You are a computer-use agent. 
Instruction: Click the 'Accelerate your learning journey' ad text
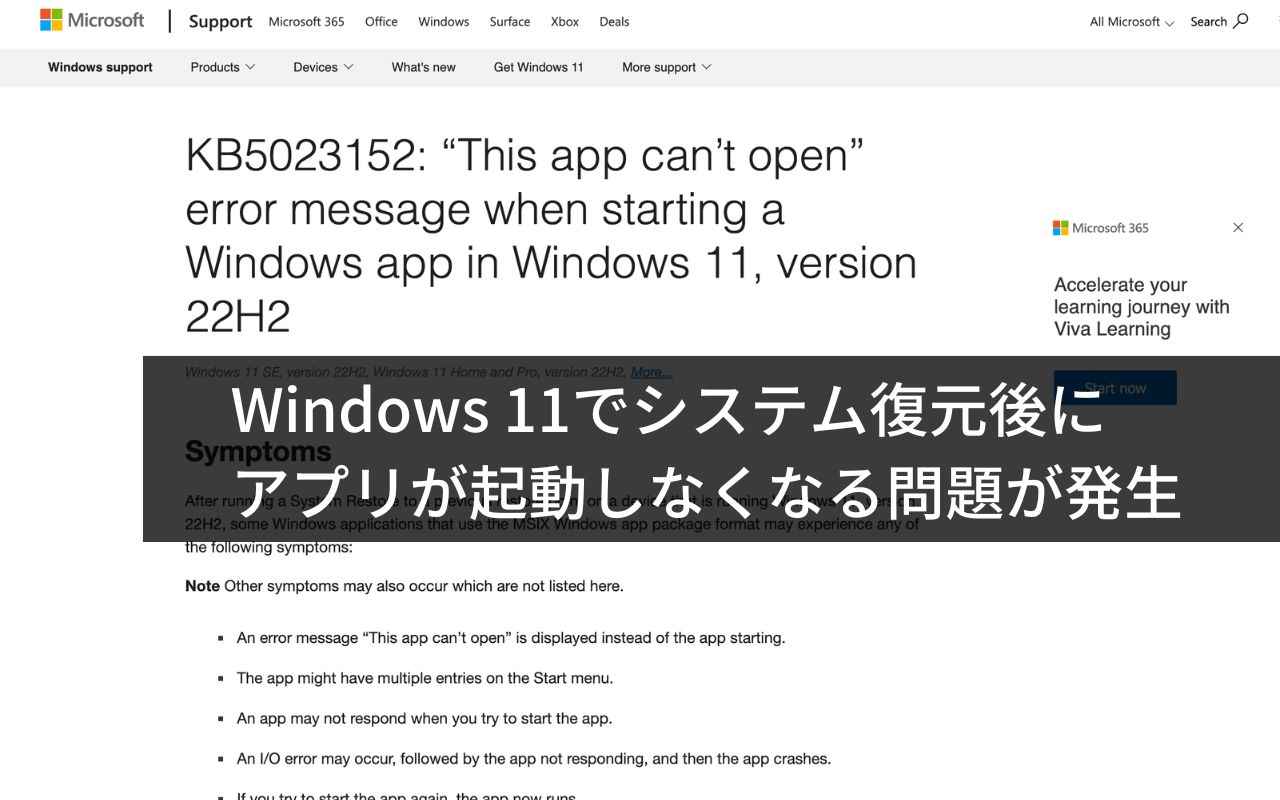[1141, 307]
